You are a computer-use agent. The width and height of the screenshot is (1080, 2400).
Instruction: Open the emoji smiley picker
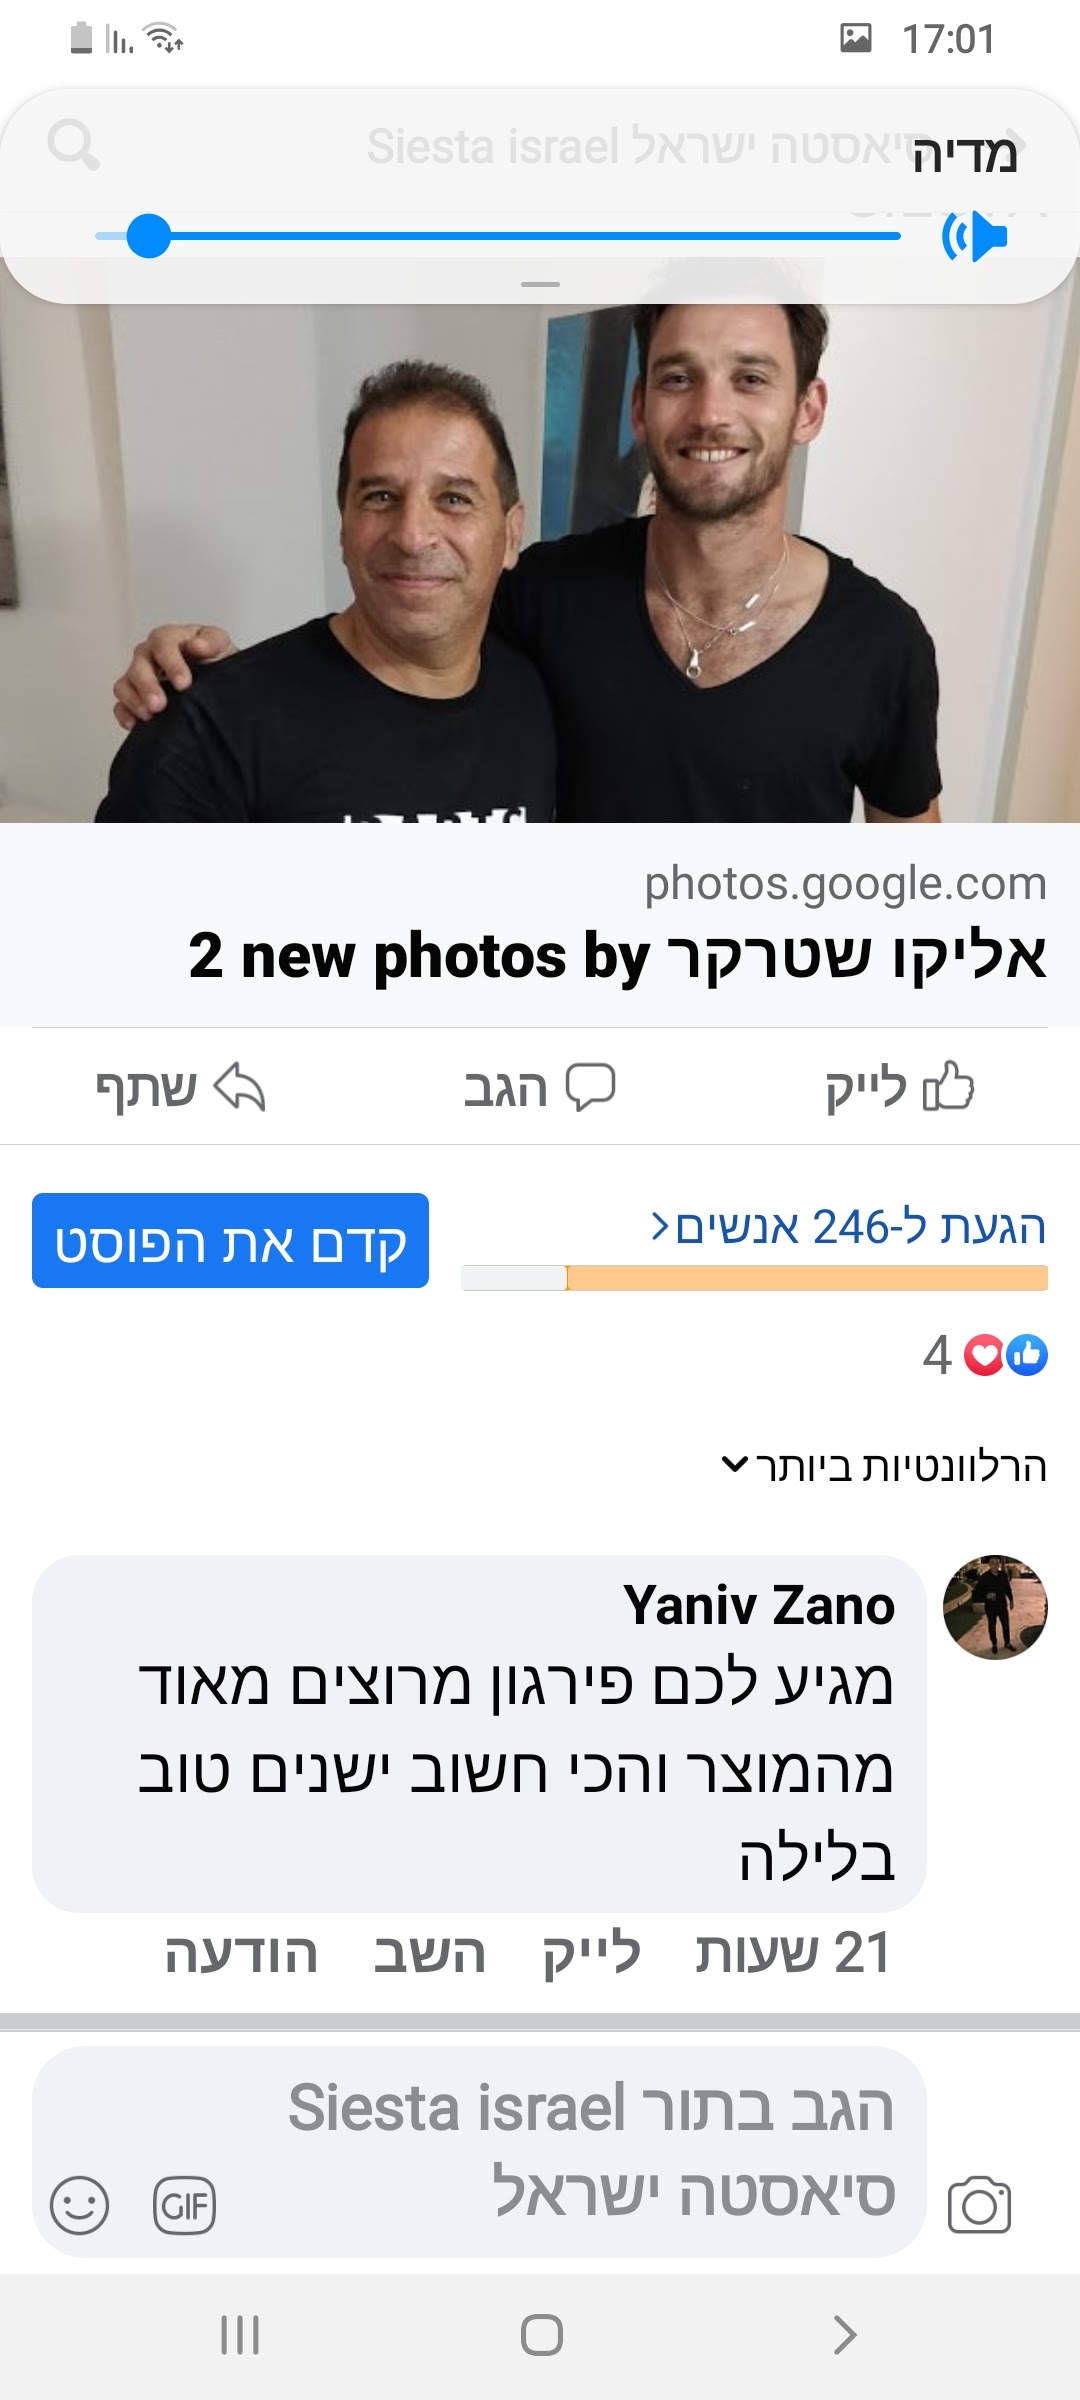(79, 2205)
